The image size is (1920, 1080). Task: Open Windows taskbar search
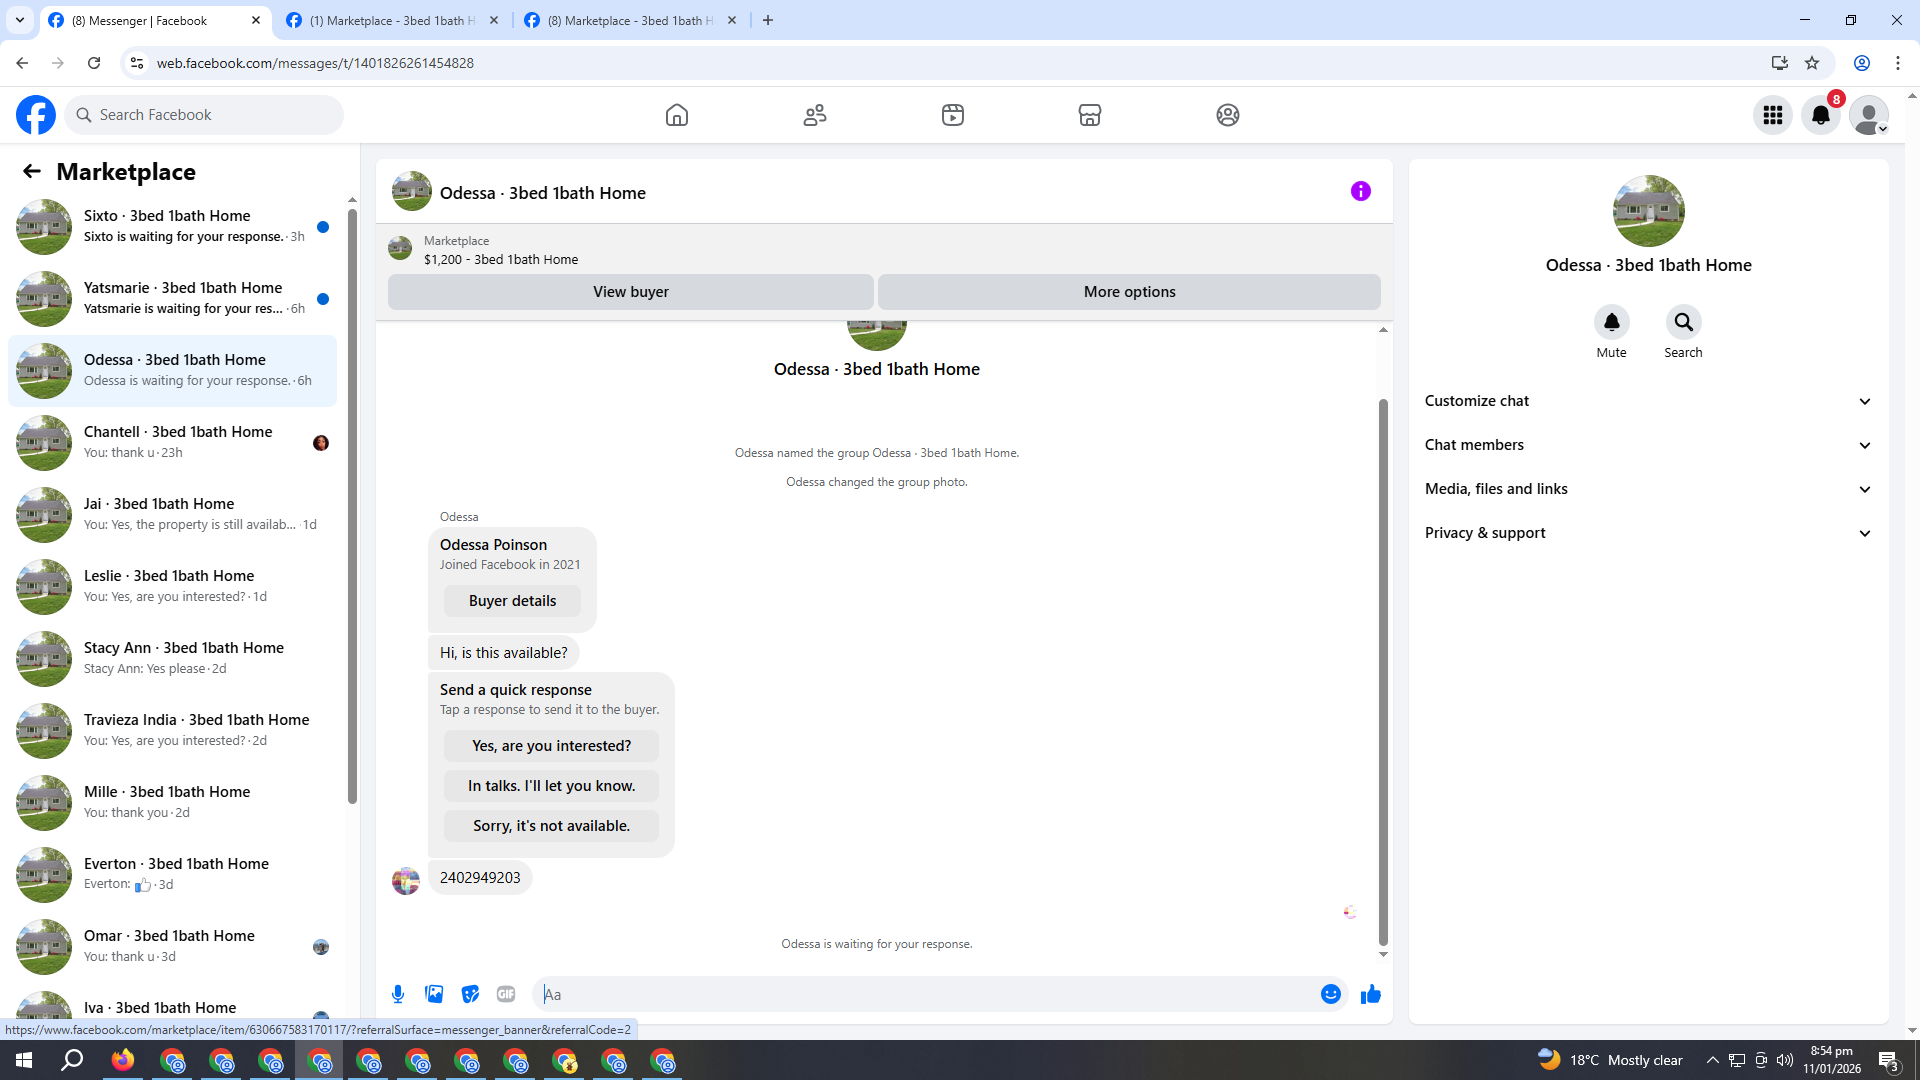[72, 1060]
